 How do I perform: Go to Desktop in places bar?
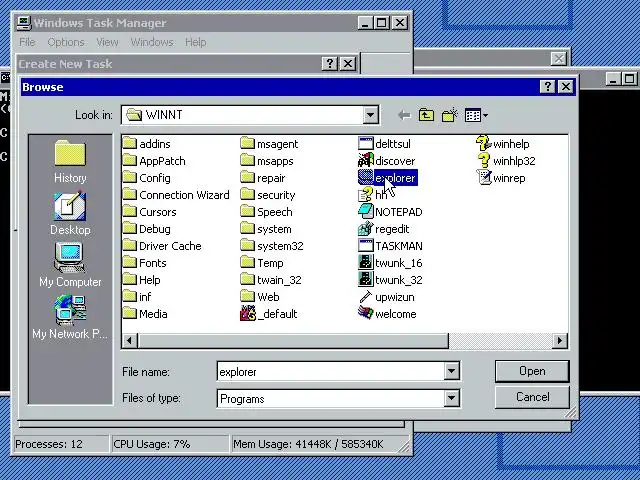click(70, 214)
